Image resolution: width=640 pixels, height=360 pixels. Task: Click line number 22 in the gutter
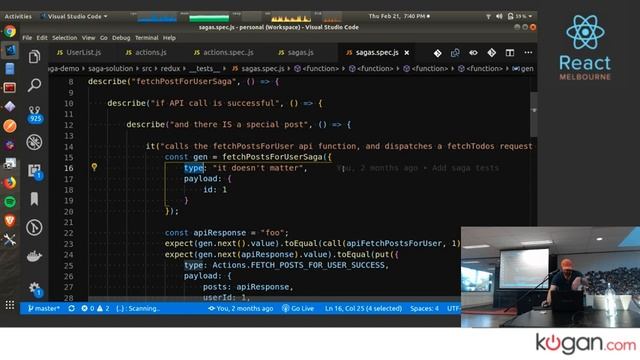[x=69, y=233]
